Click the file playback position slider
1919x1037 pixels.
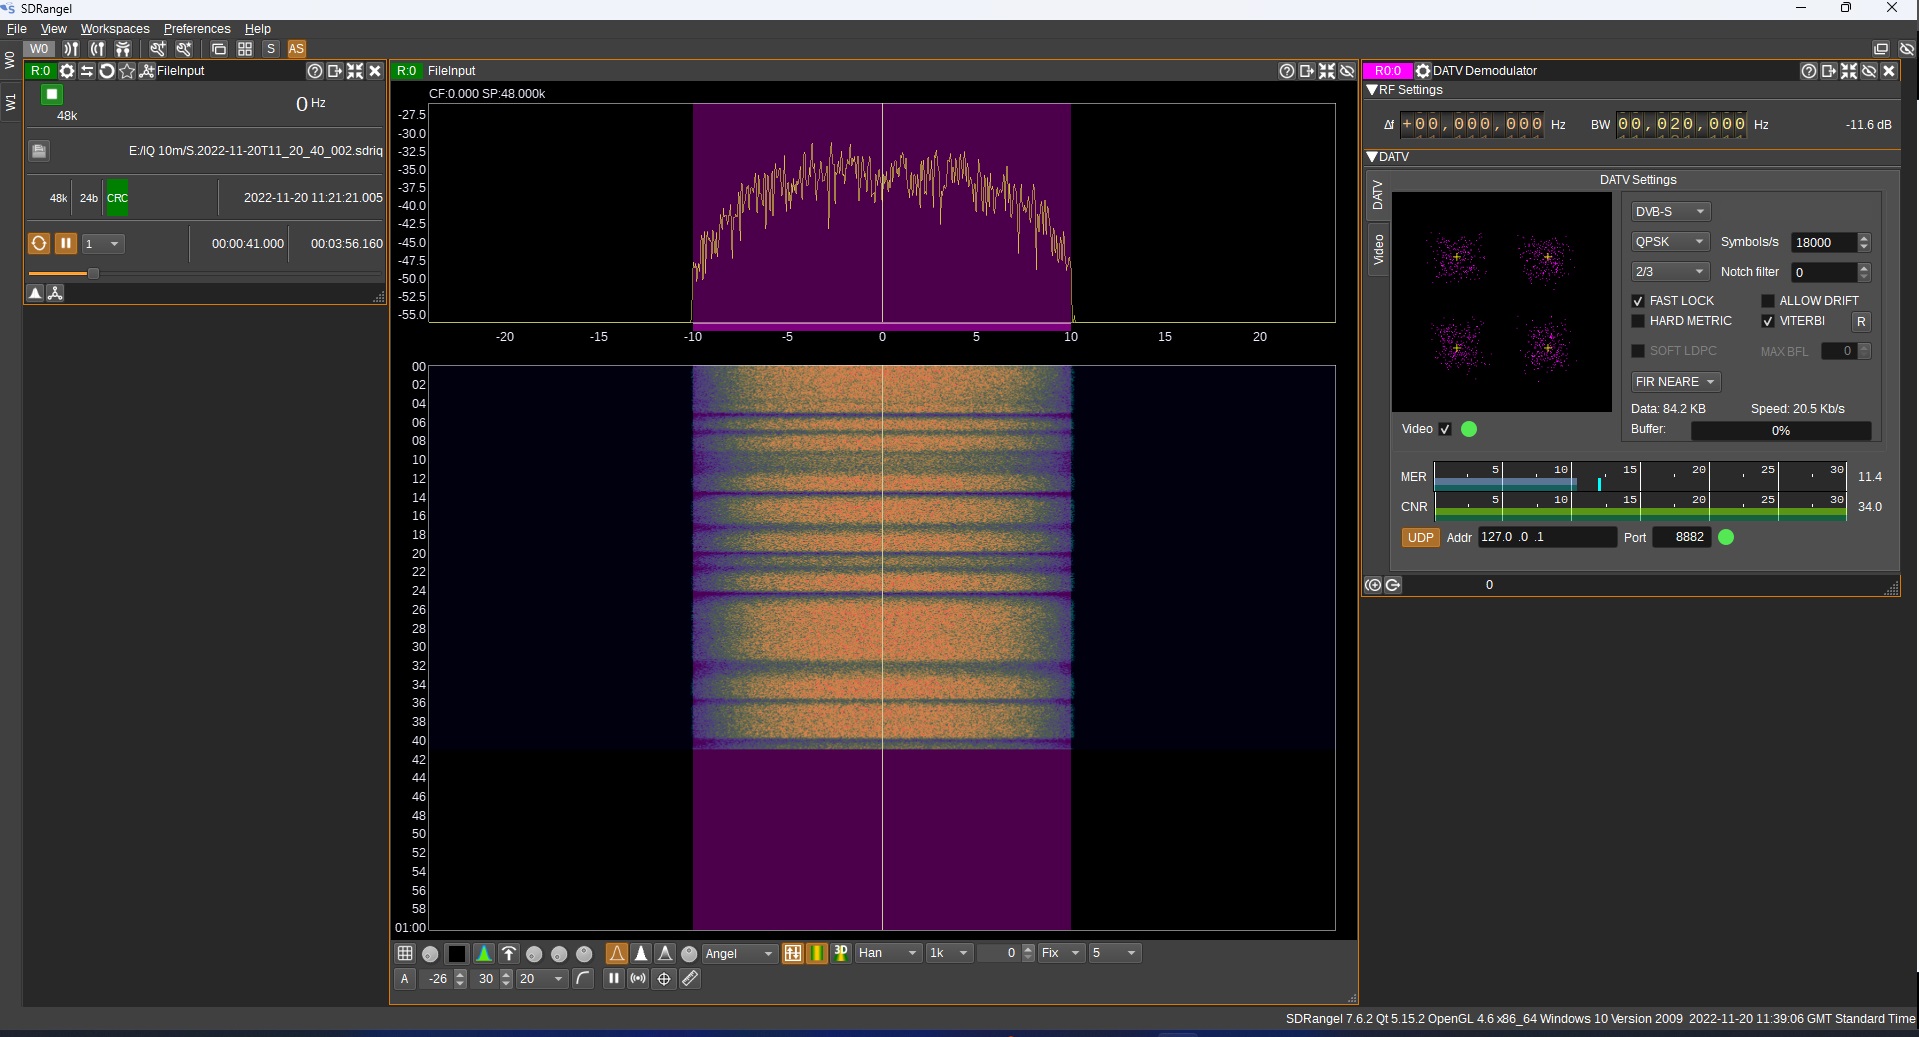(203, 273)
